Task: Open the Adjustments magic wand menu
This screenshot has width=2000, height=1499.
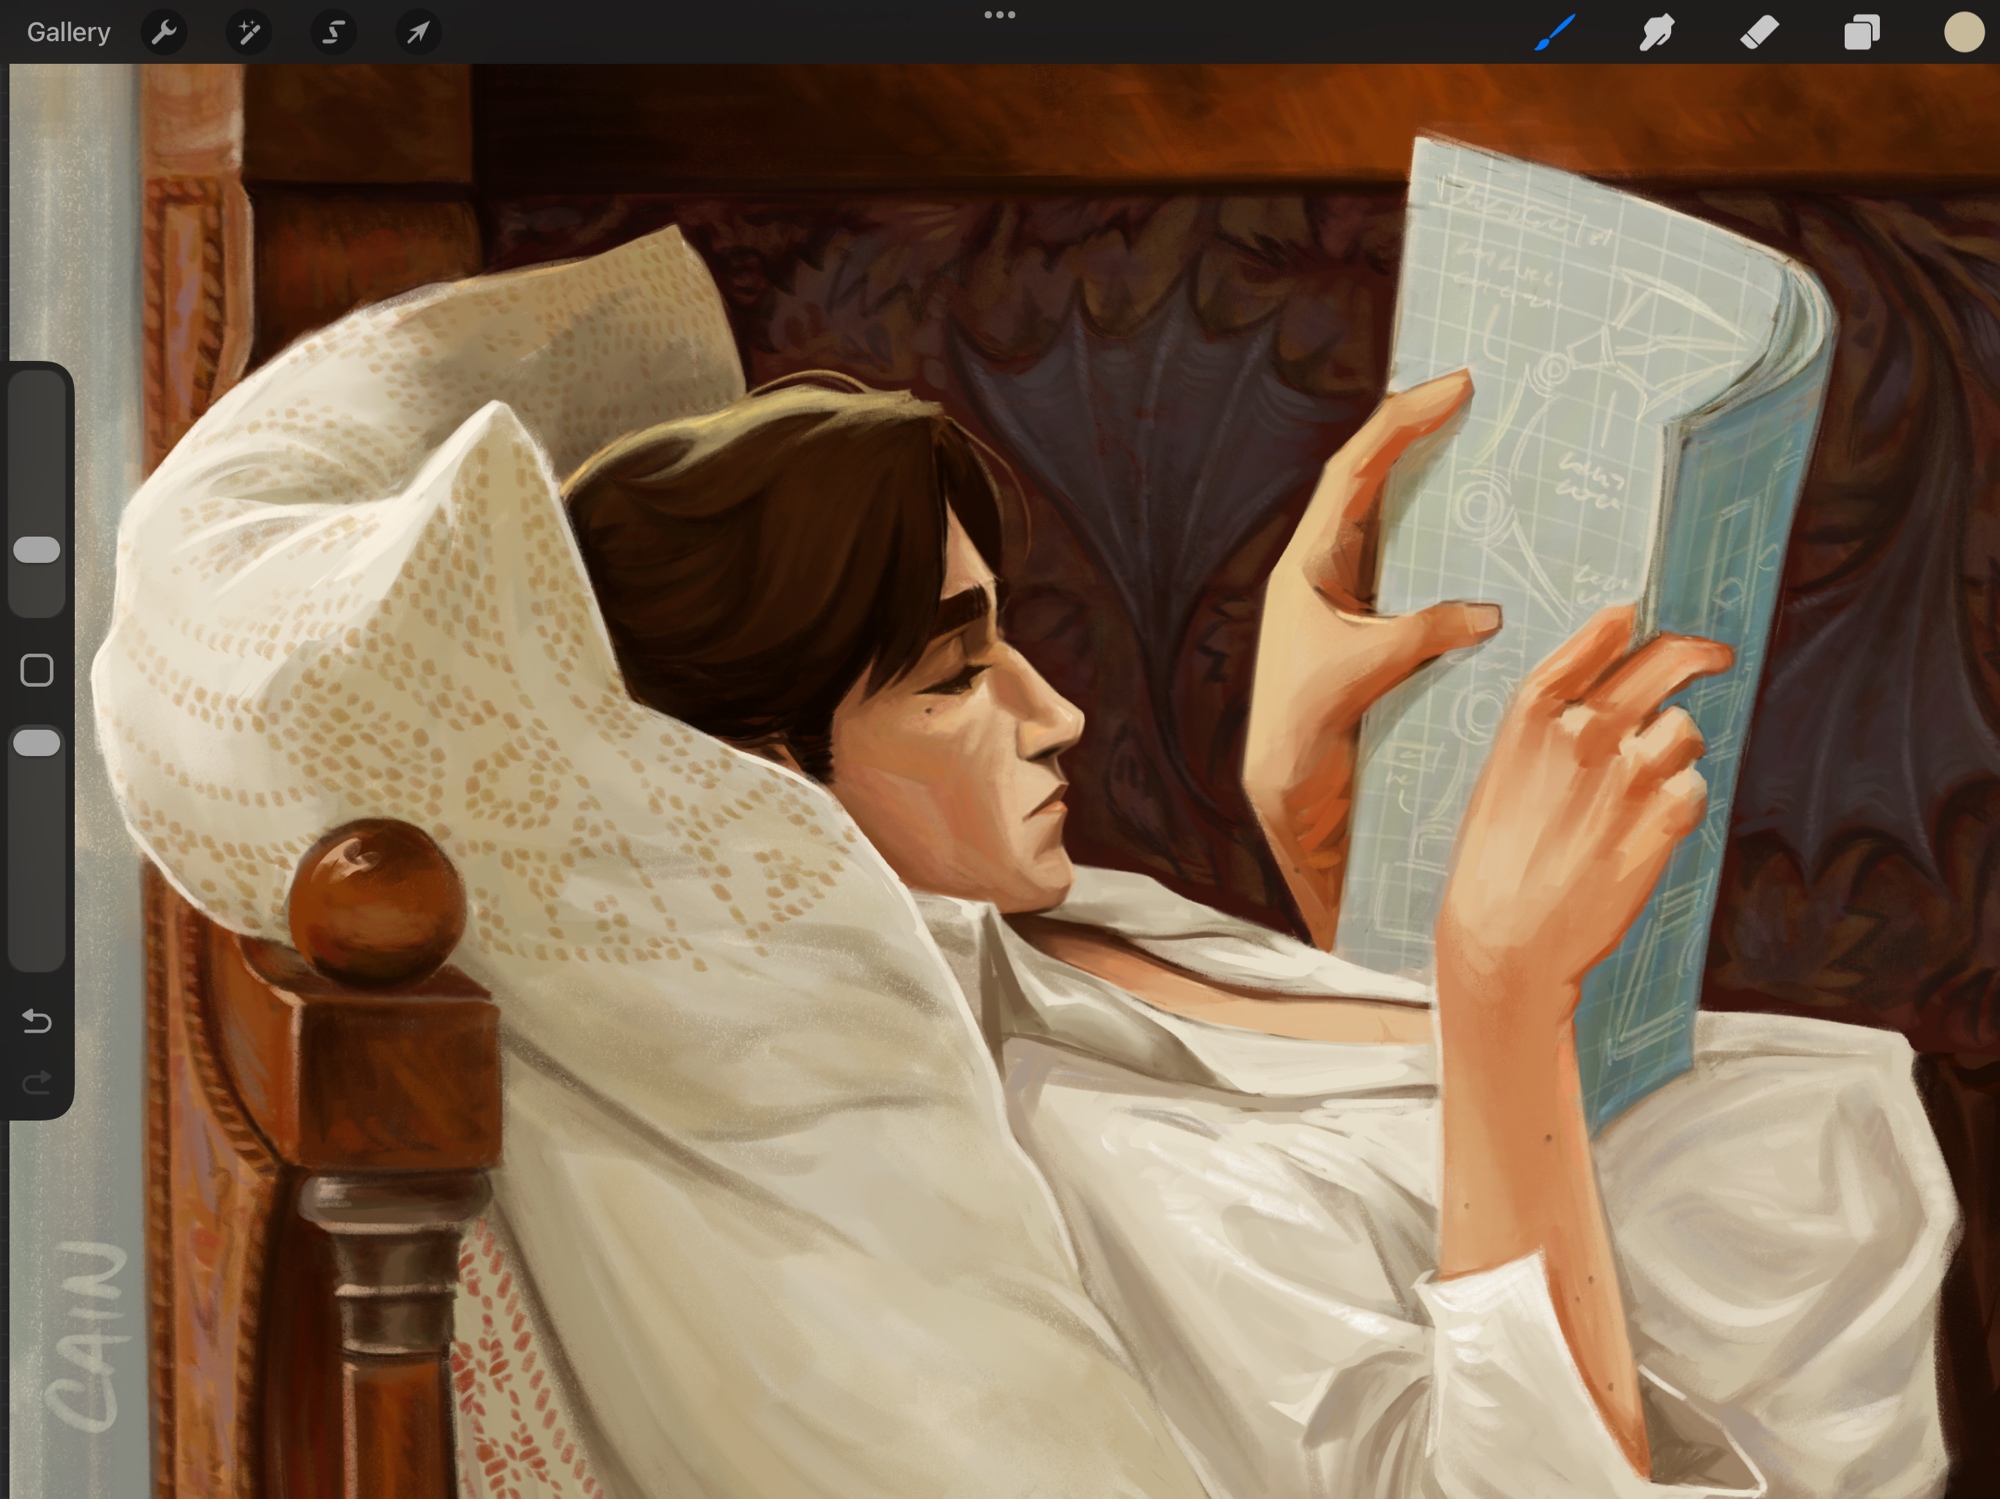Action: click(x=248, y=33)
